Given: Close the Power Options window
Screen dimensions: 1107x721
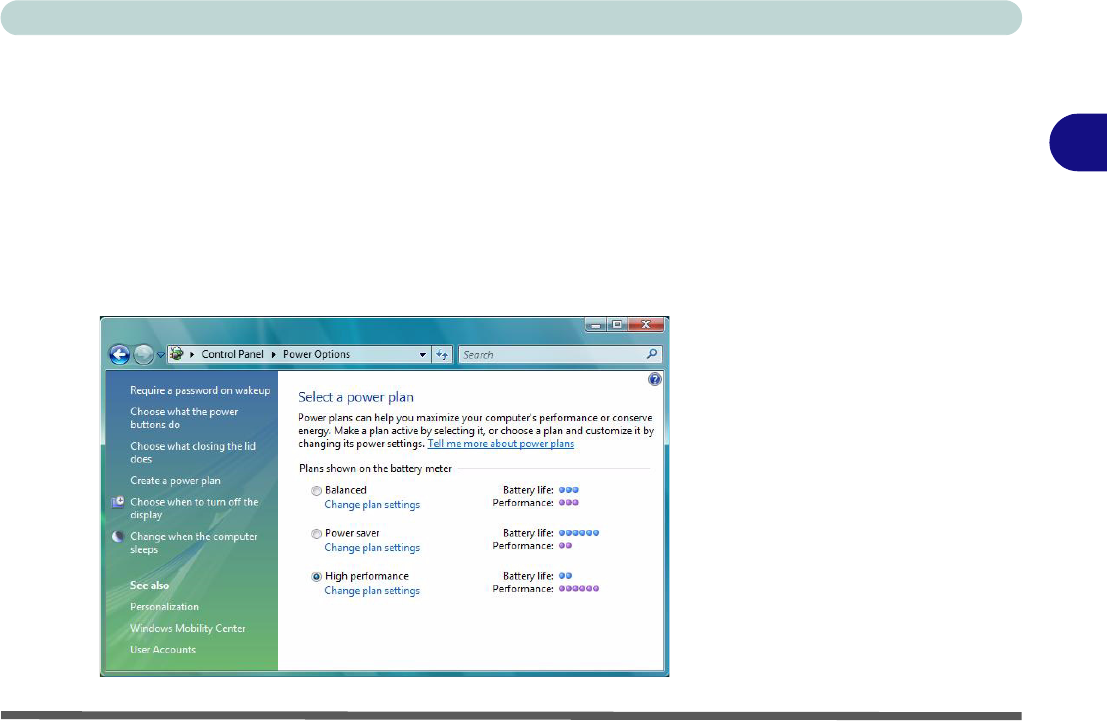Looking at the screenshot, I should pyautogui.click(x=646, y=325).
